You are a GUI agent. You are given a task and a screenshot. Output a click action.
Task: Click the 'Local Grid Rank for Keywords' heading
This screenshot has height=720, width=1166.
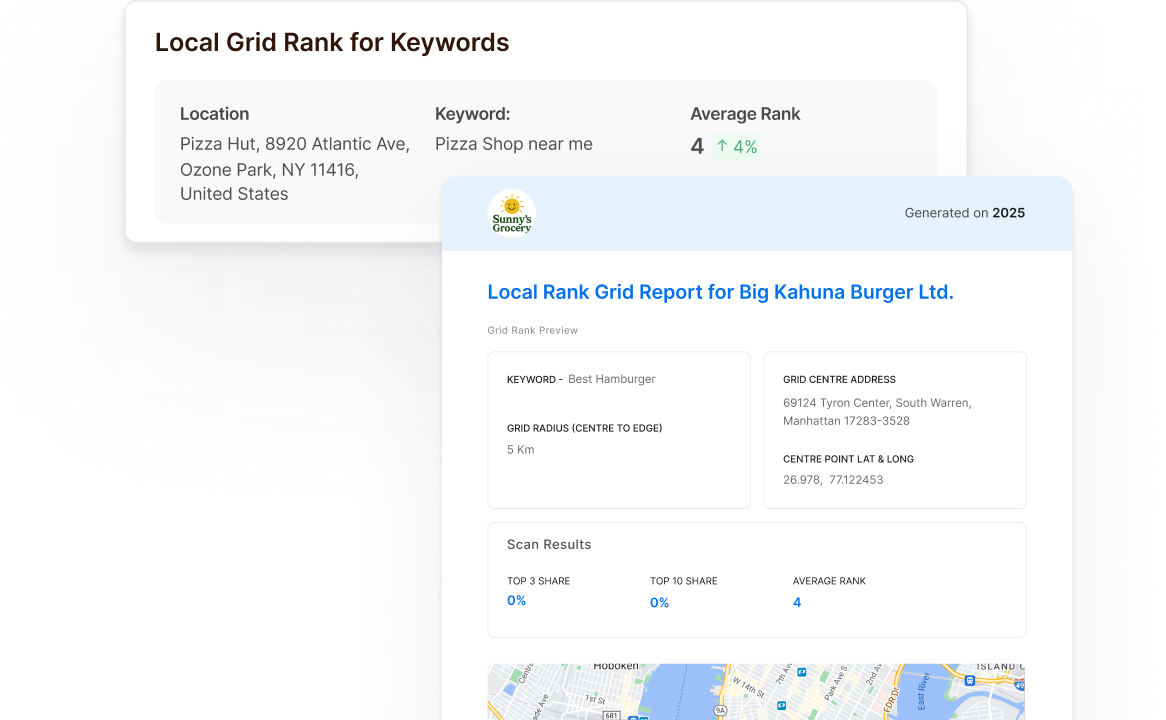pyautogui.click(x=332, y=42)
